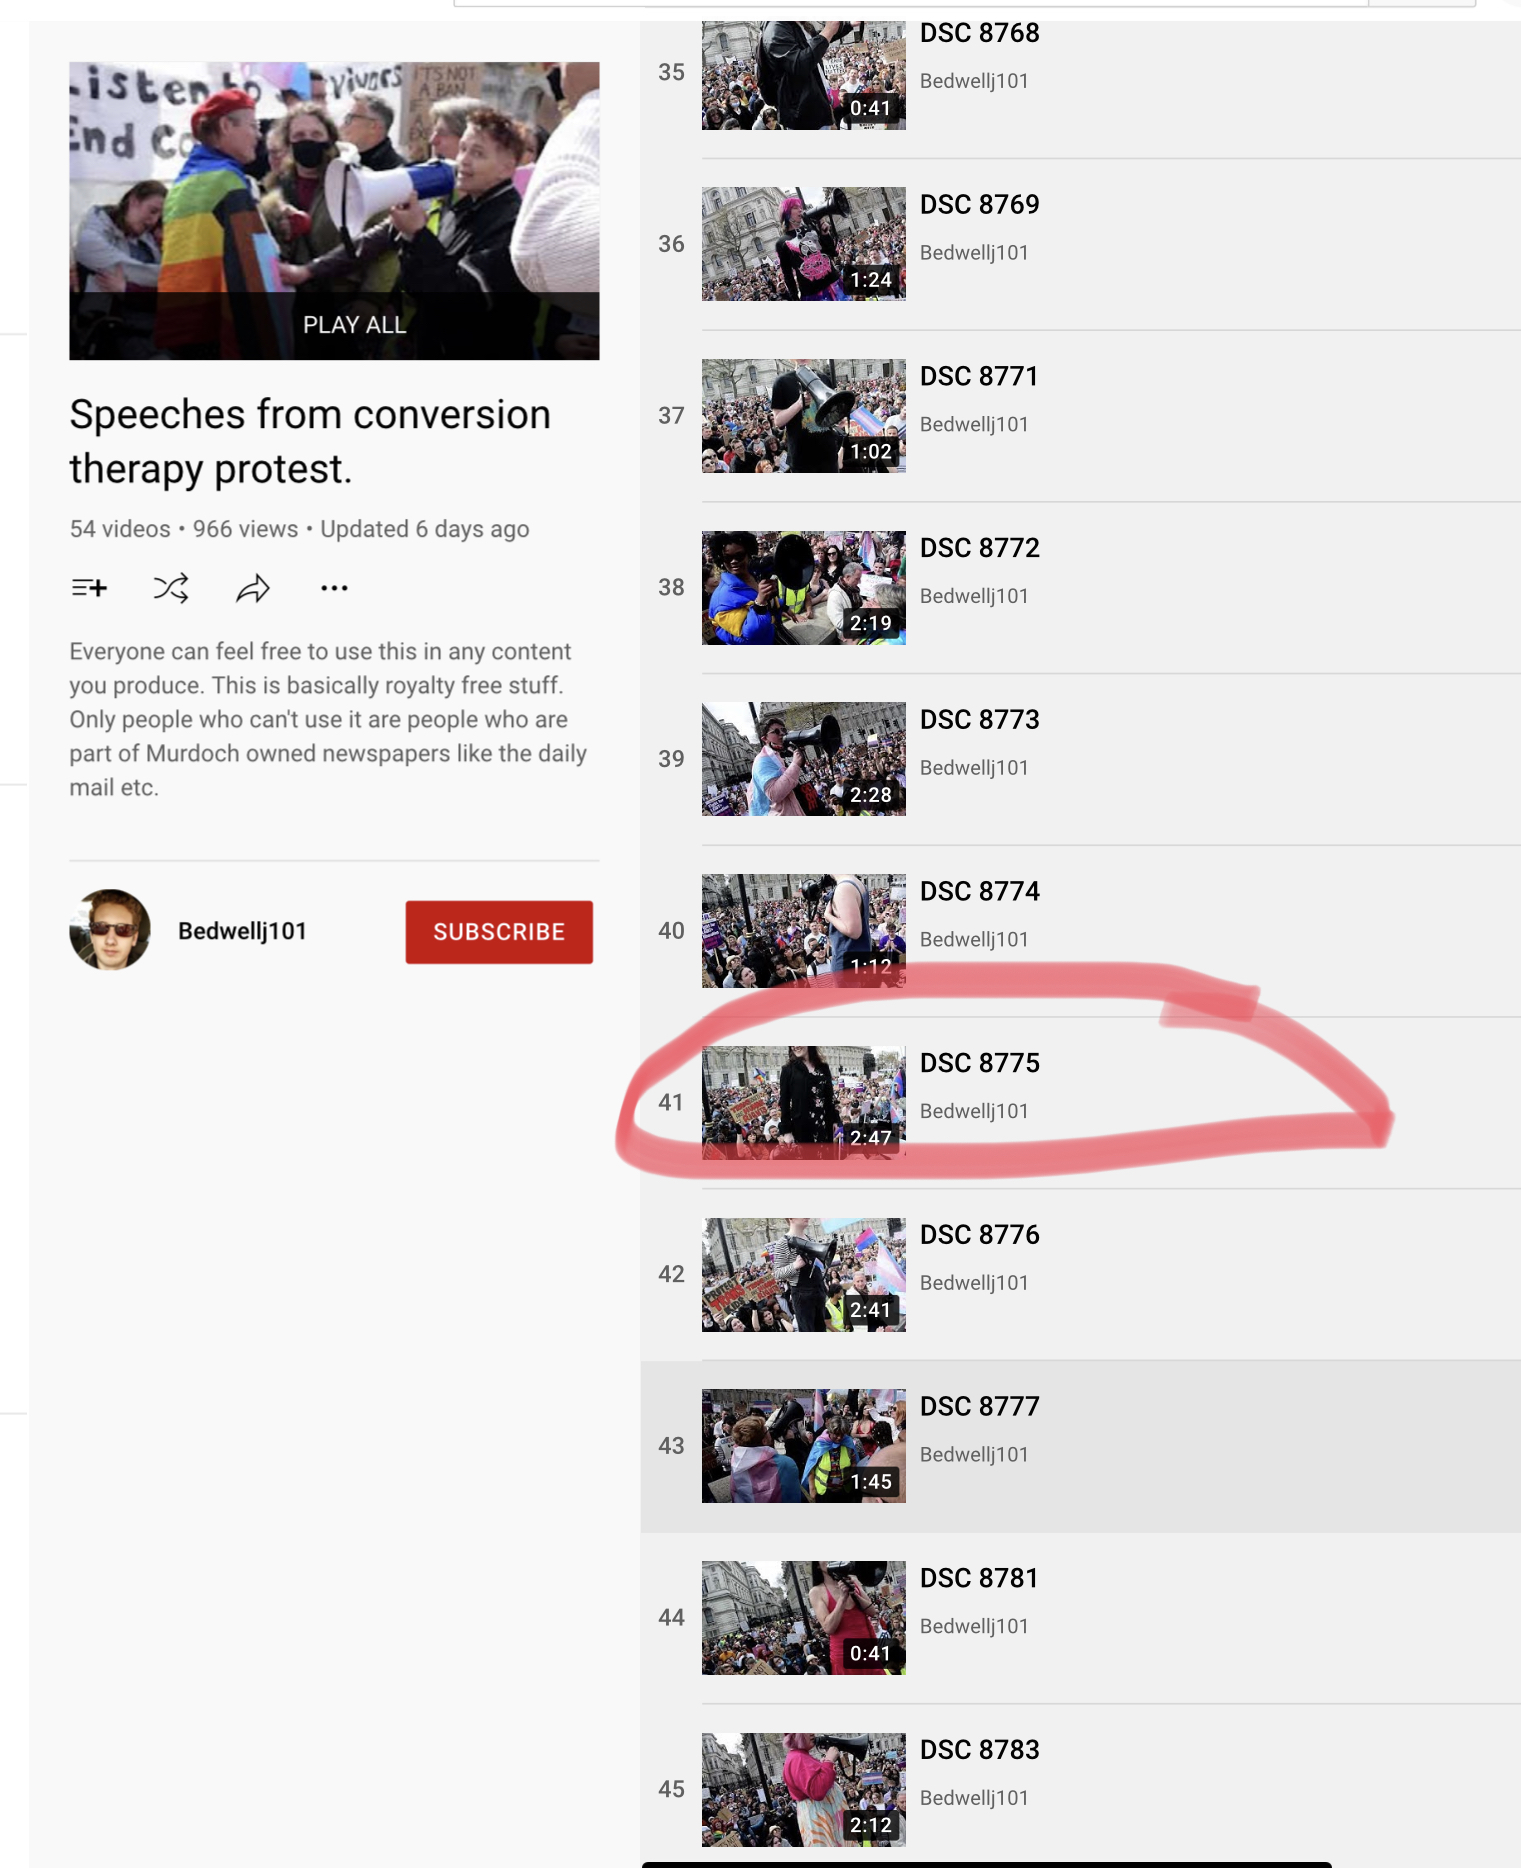Open Bedwellj101 channel under DSC 8783
Image resolution: width=1521 pixels, height=1868 pixels.
(974, 1798)
